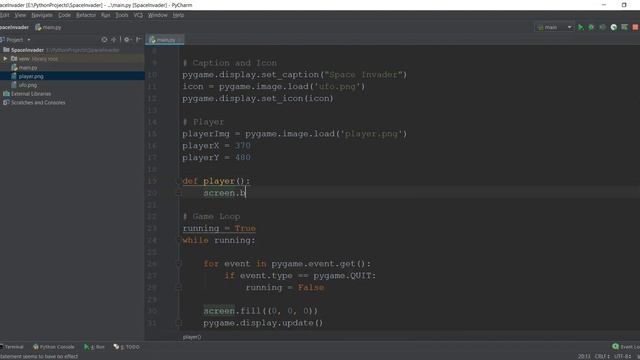Open the Project view selector dropdown arrow
Screen dimensions: 640x360
(x=29, y=40)
